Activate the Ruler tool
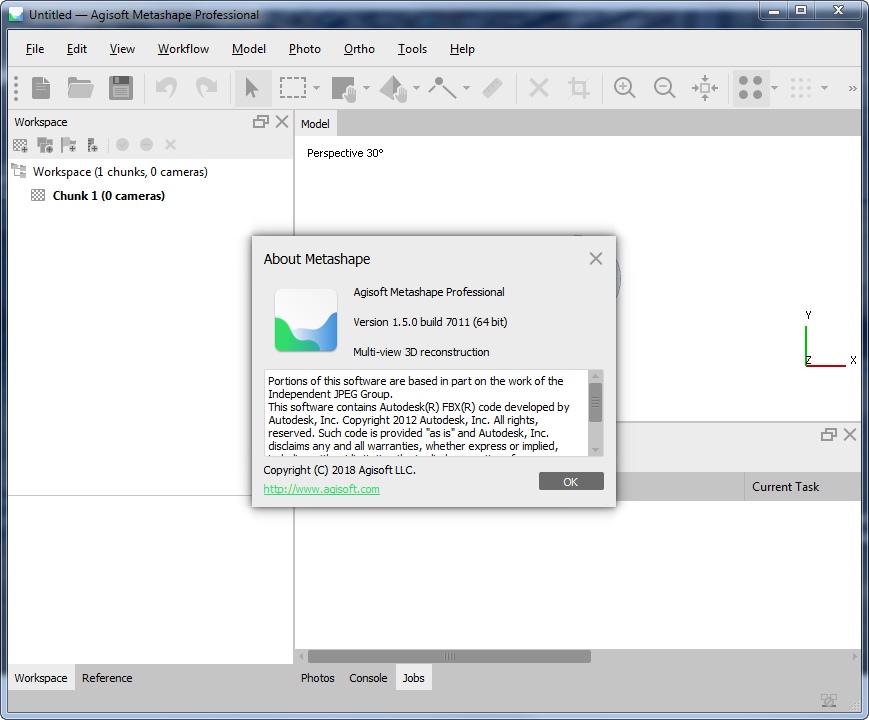869x720 pixels. 492,88
